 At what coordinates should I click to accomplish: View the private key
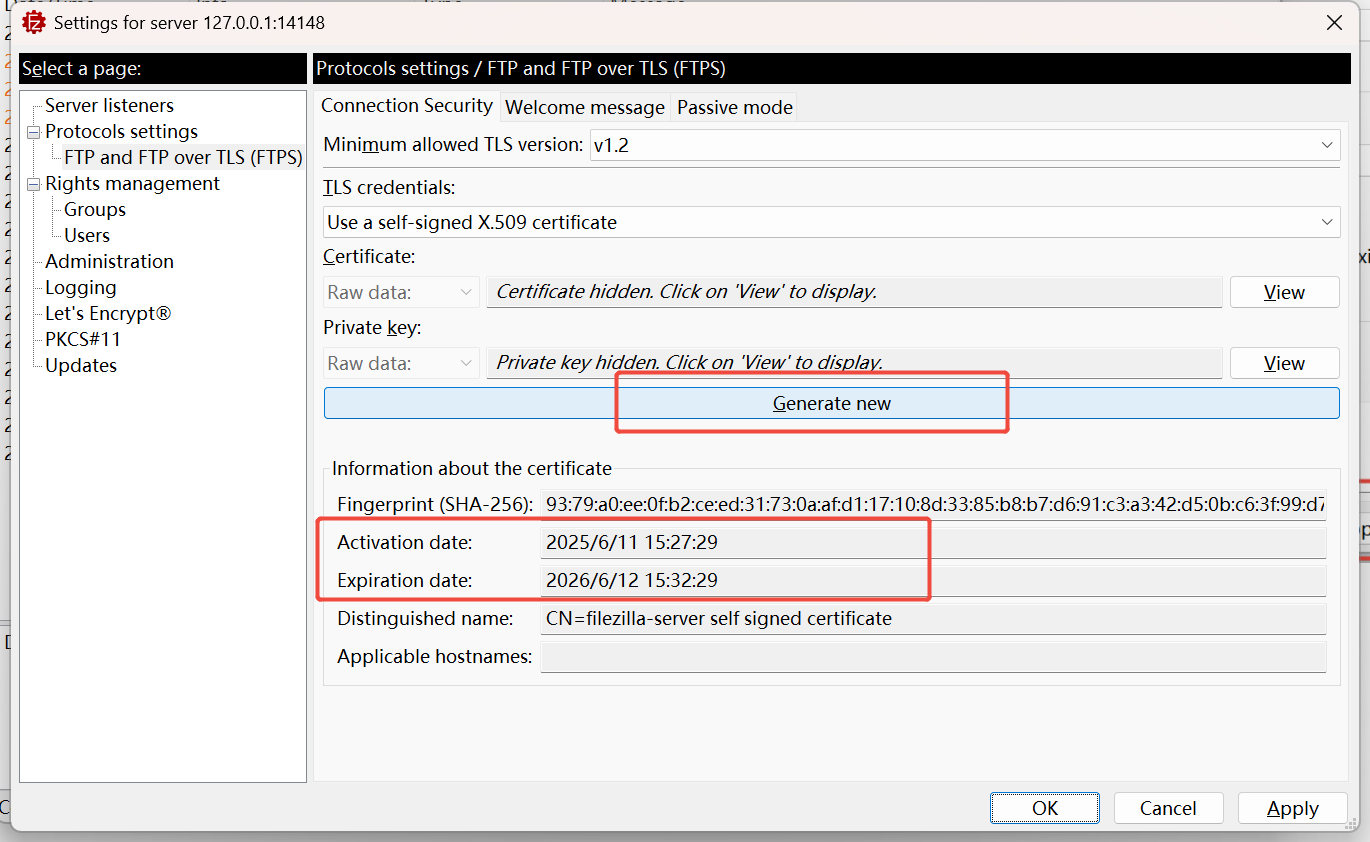pyautogui.click(x=1284, y=363)
